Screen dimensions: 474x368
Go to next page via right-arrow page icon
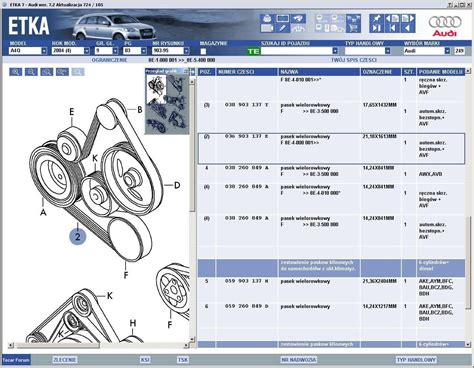408,18
